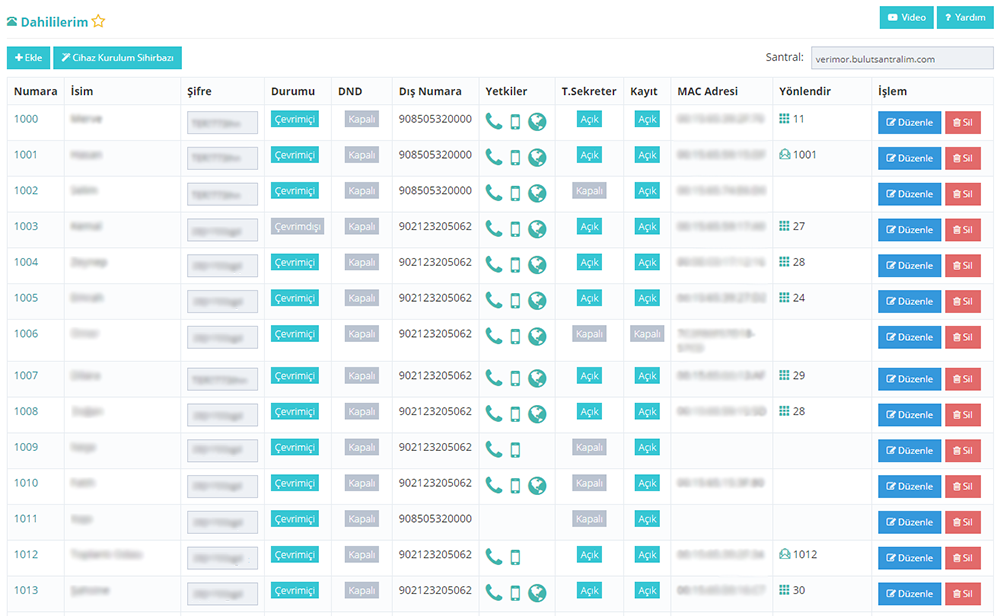
Task: Edit extension 1004 using Düzenle
Action: click(909, 266)
